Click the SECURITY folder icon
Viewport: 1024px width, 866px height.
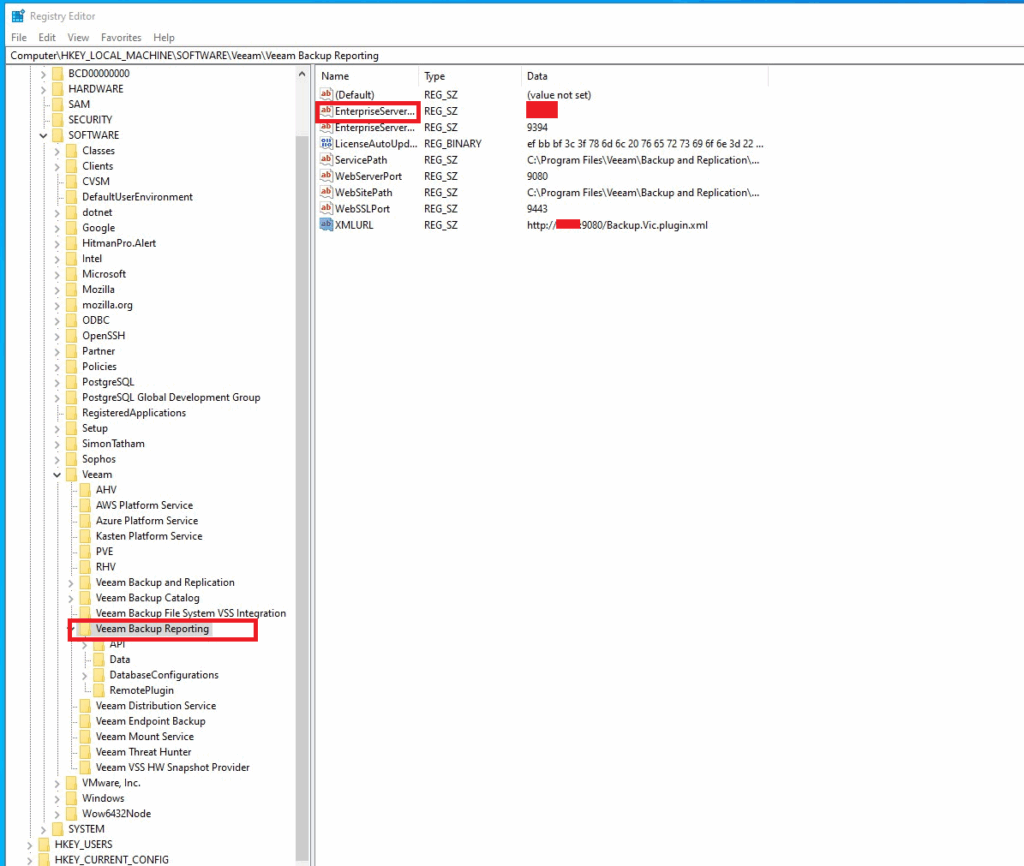pyautogui.click(x=57, y=120)
